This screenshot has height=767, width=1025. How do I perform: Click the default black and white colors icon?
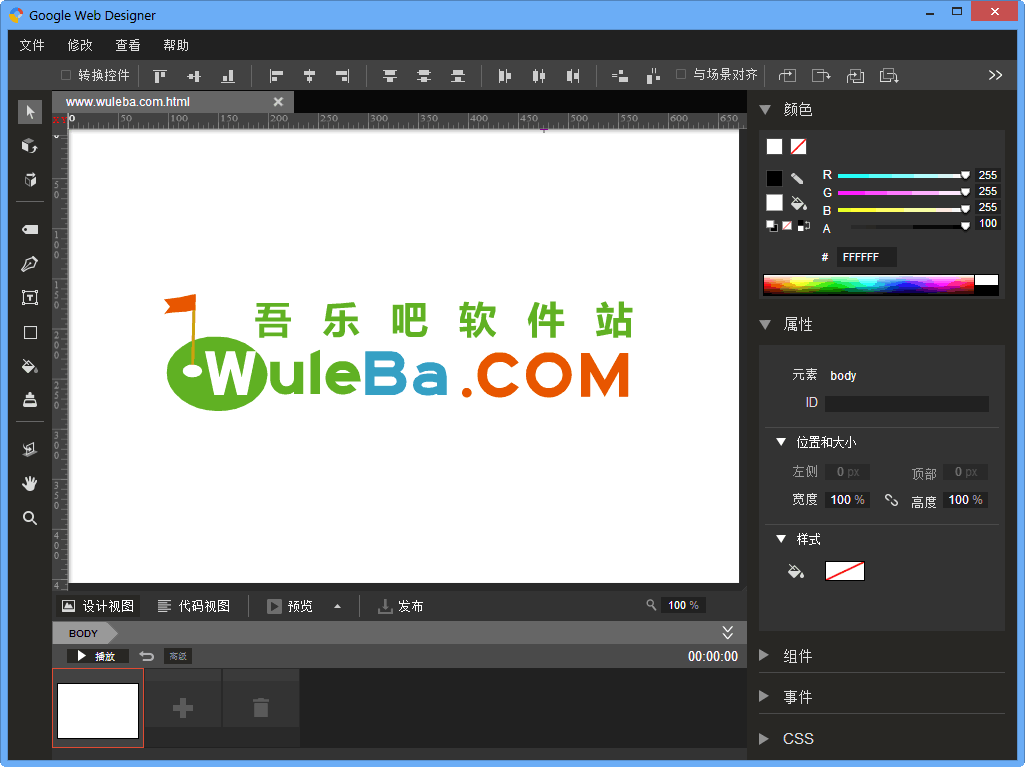click(x=772, y=226)
